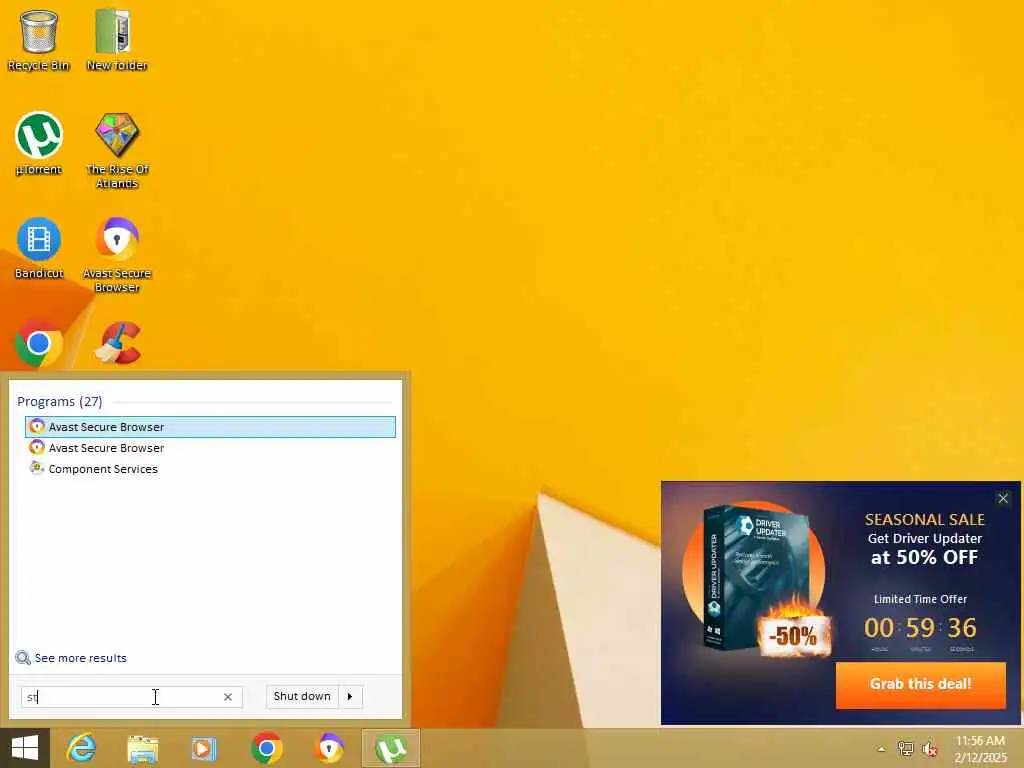Expand the Shut down options arrow
The image size is (1024, 768).
click(350, 696)
